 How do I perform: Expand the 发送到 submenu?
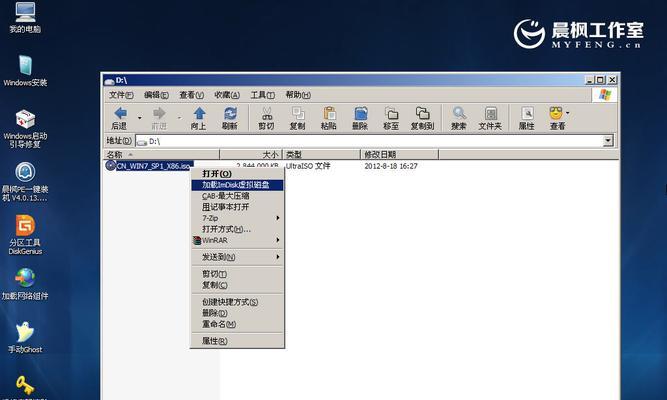coord(277,257)
